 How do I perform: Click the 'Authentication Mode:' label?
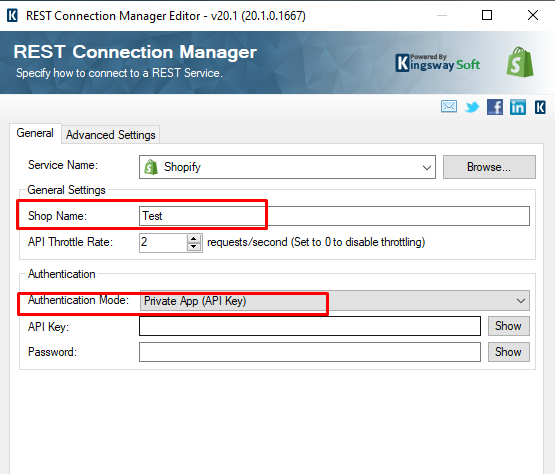click(78, 300)
